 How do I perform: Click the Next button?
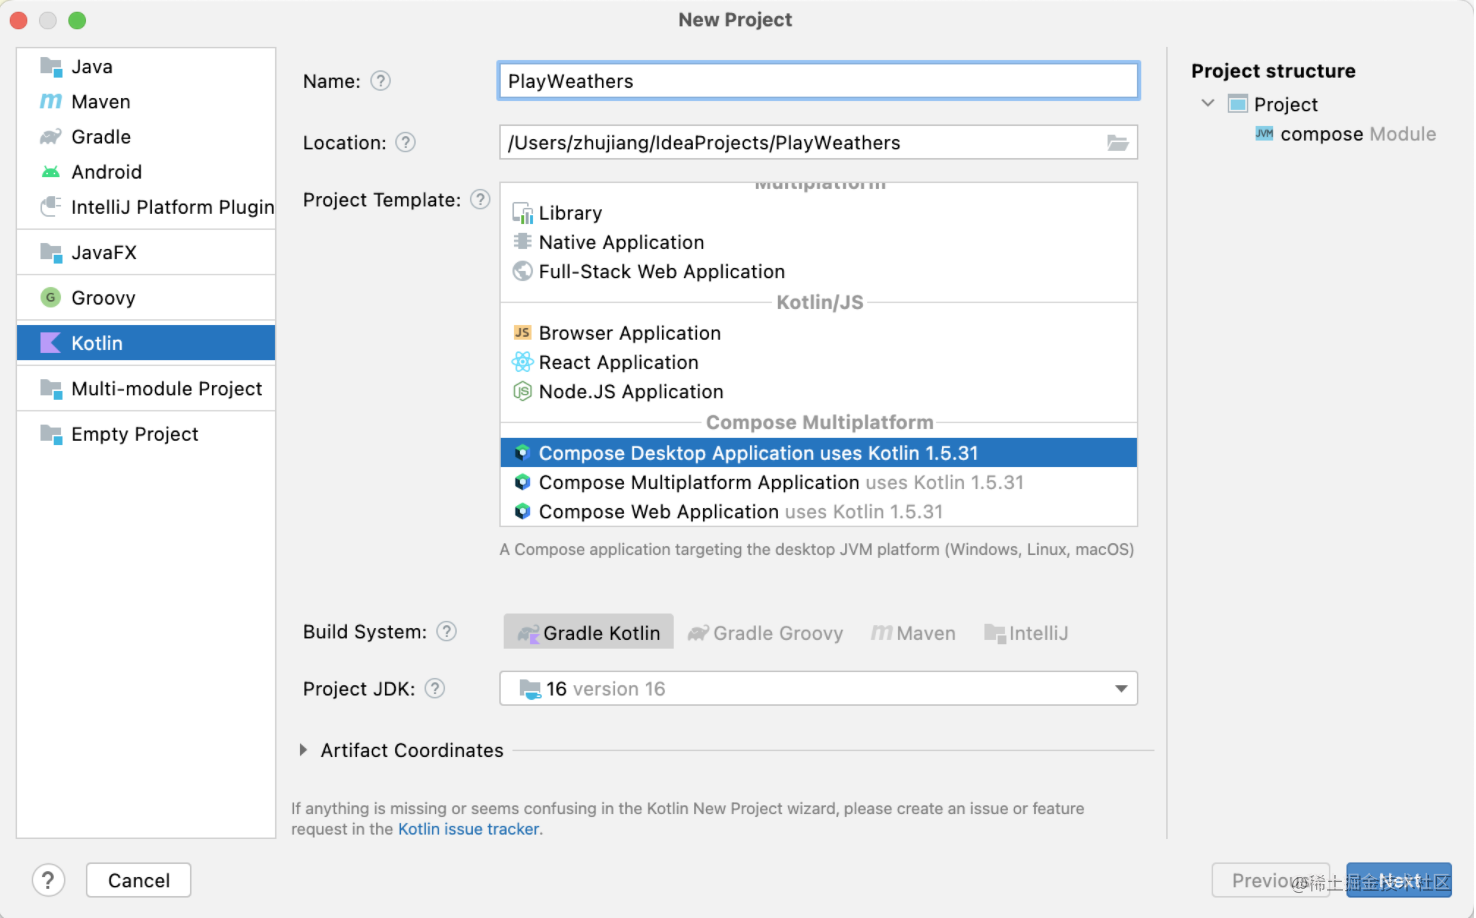1399,880
